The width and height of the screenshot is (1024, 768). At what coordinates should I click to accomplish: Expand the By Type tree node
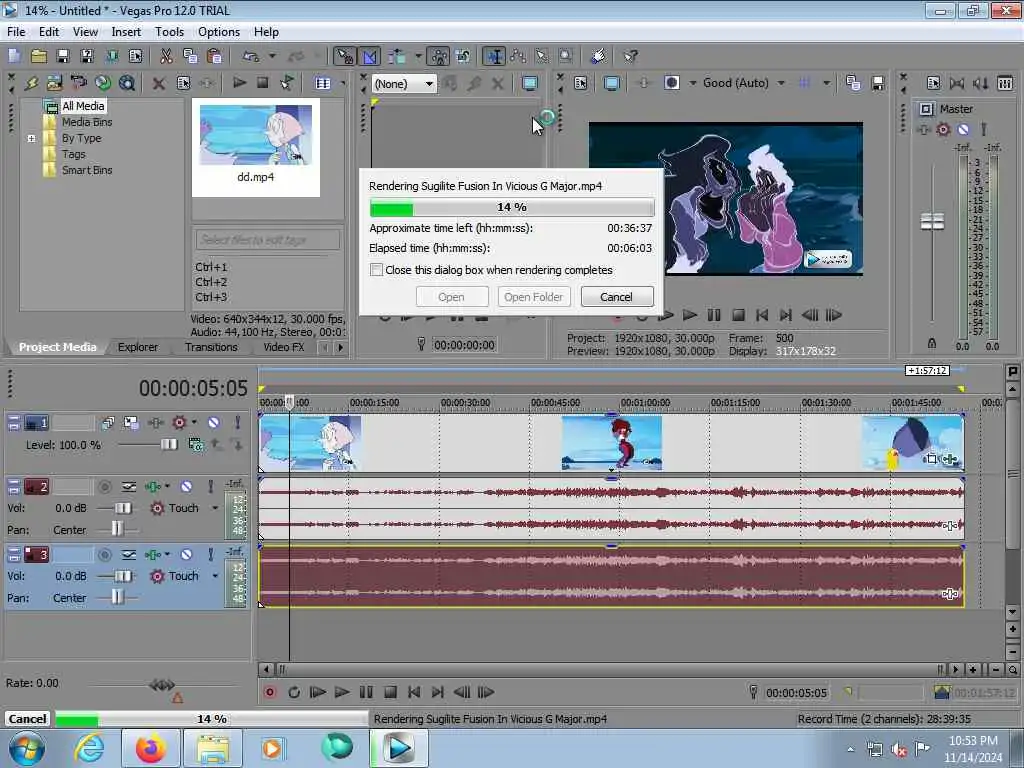tap(31, 138)
